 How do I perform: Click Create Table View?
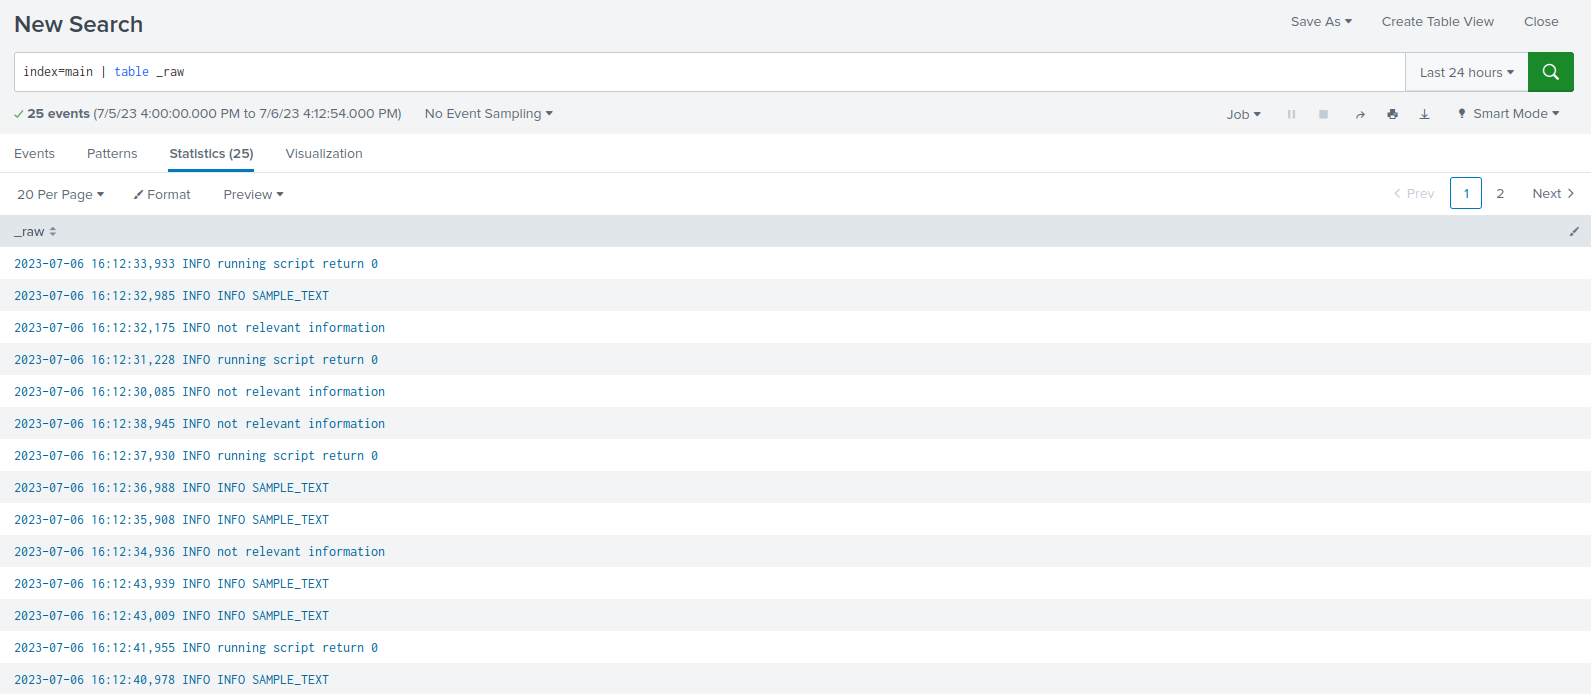(x=1437, y=22)
